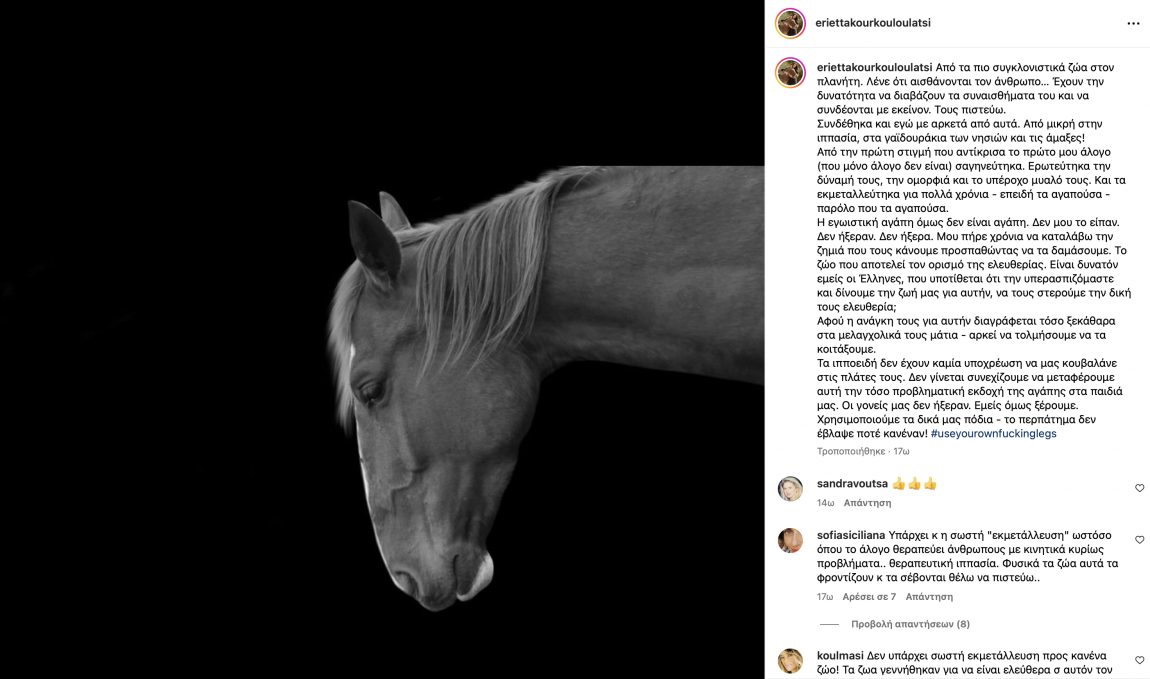
Task: Open the sandravoutsa username link
Action: pos(852,484)
